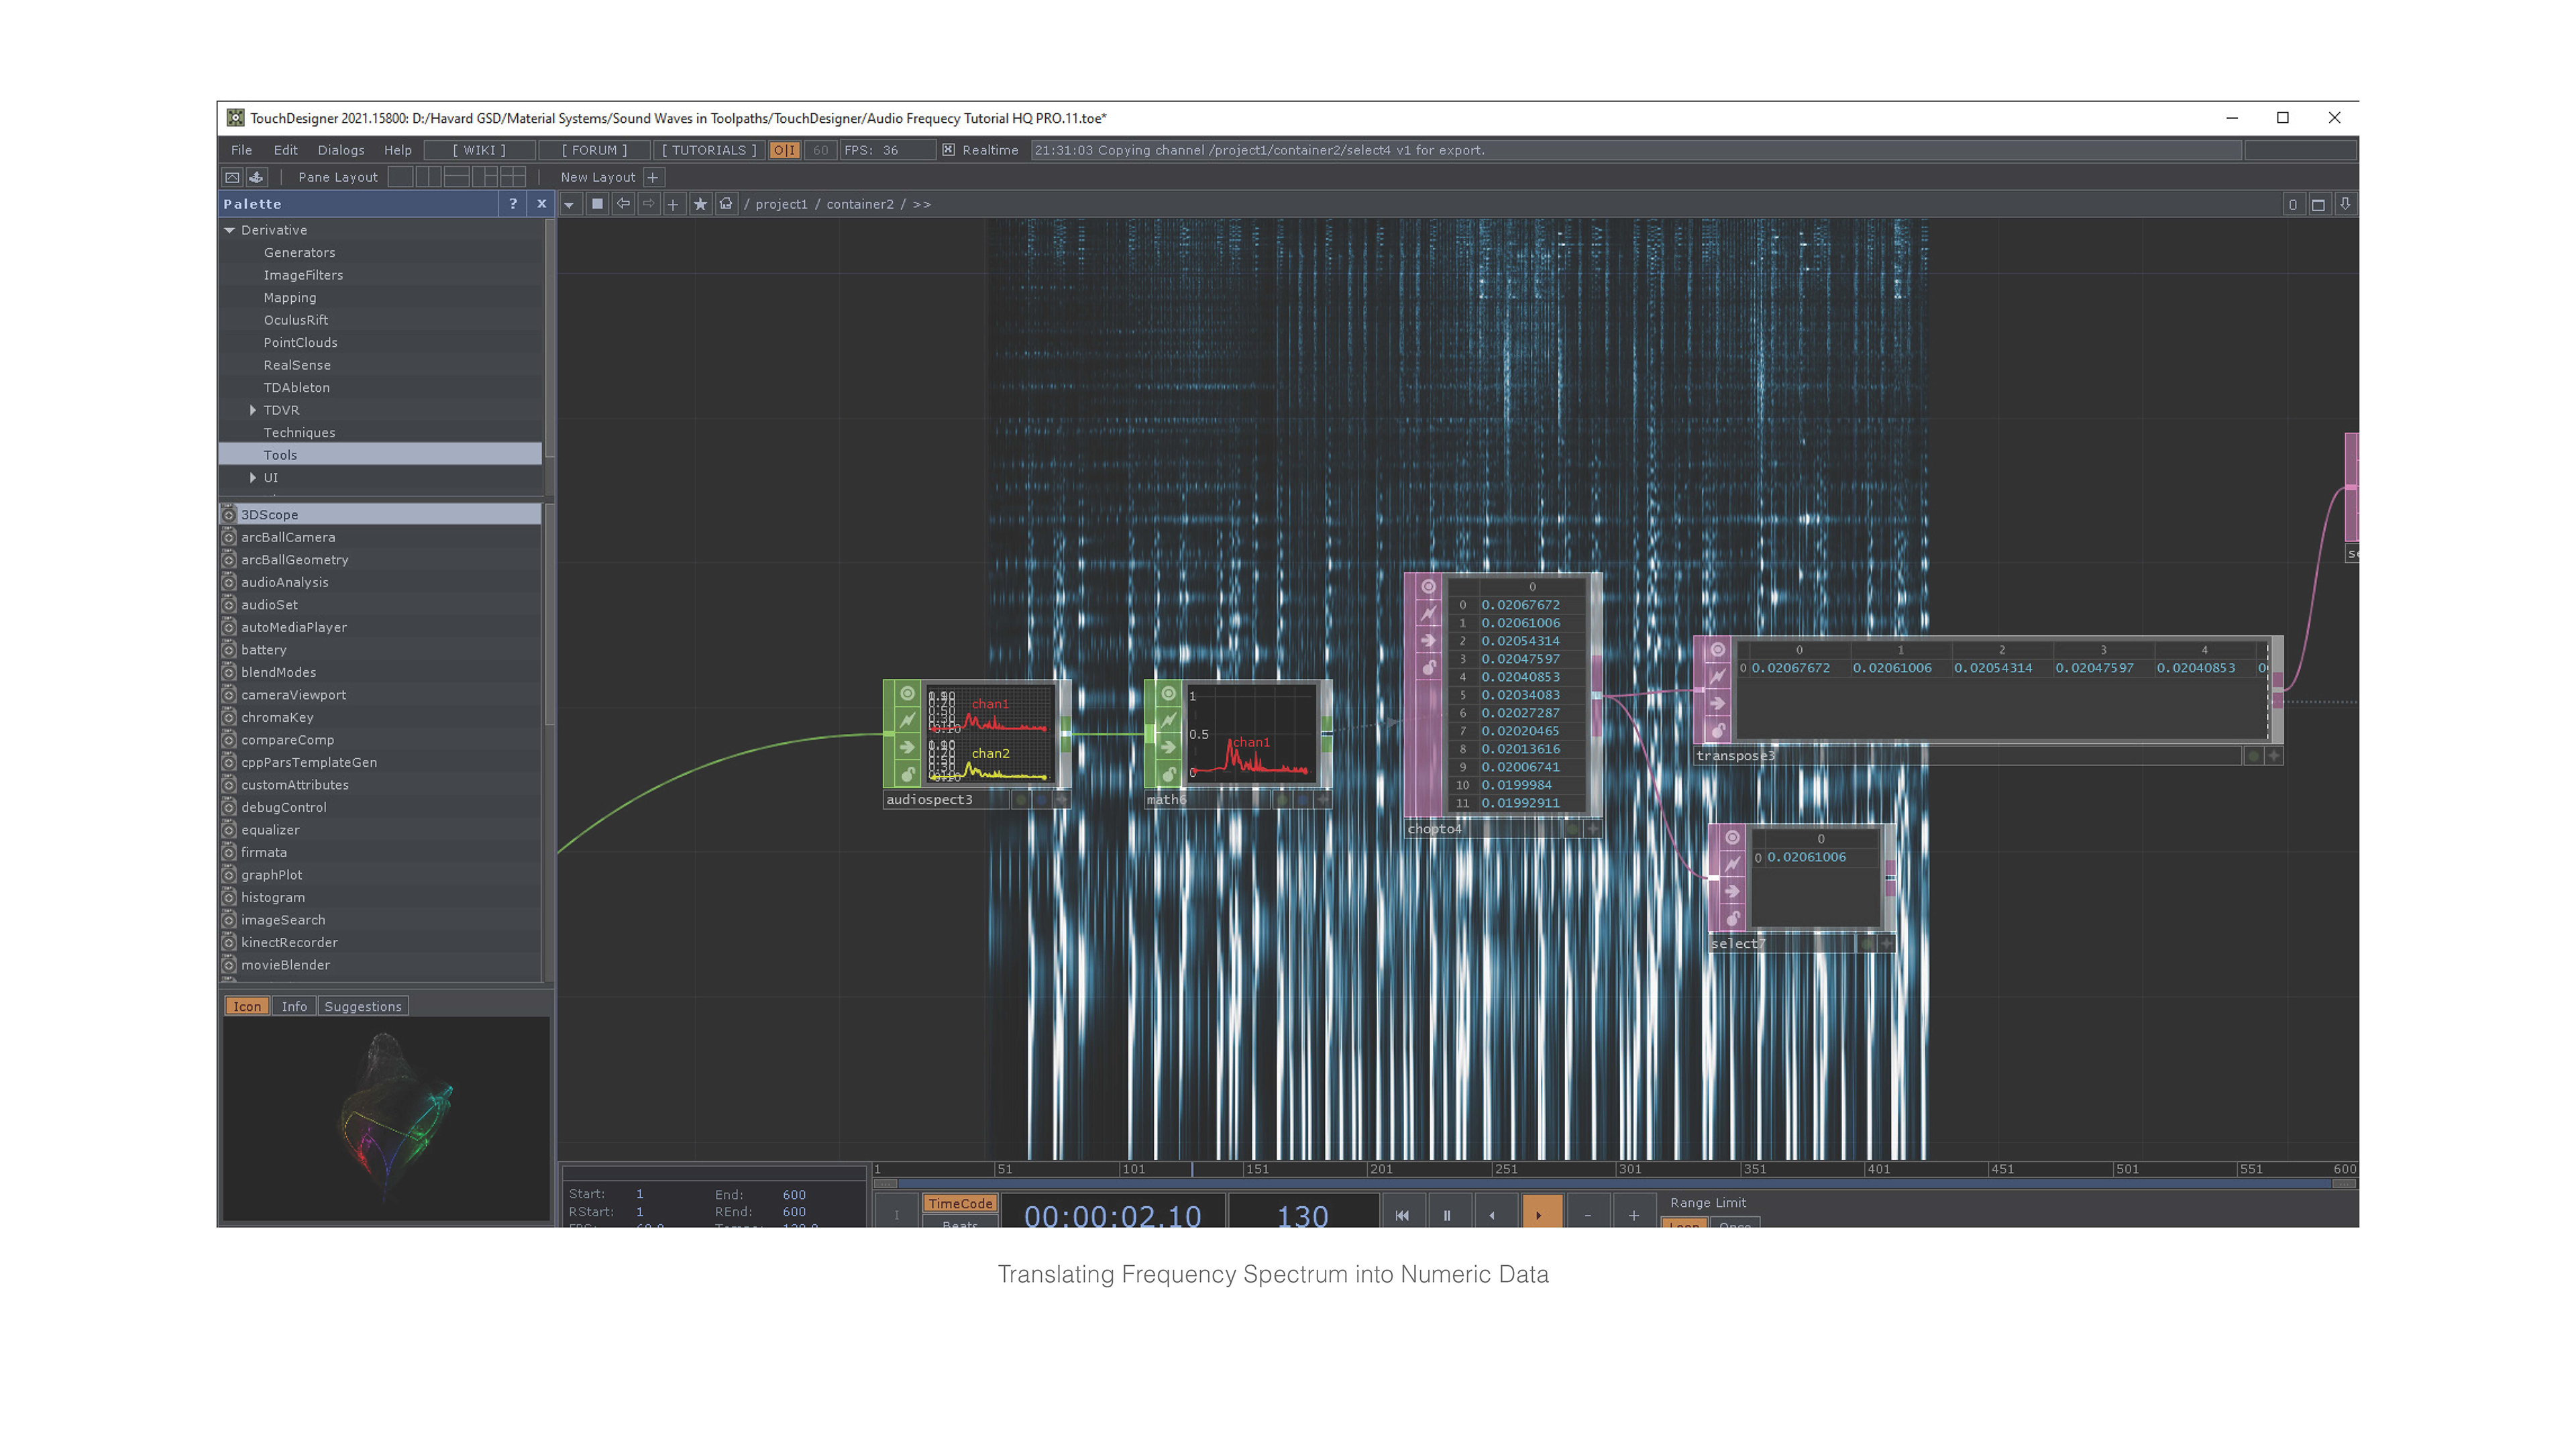2576x1449 pixels.
Task: Jump to start with rewind button
Action: click(1402, 1215)
